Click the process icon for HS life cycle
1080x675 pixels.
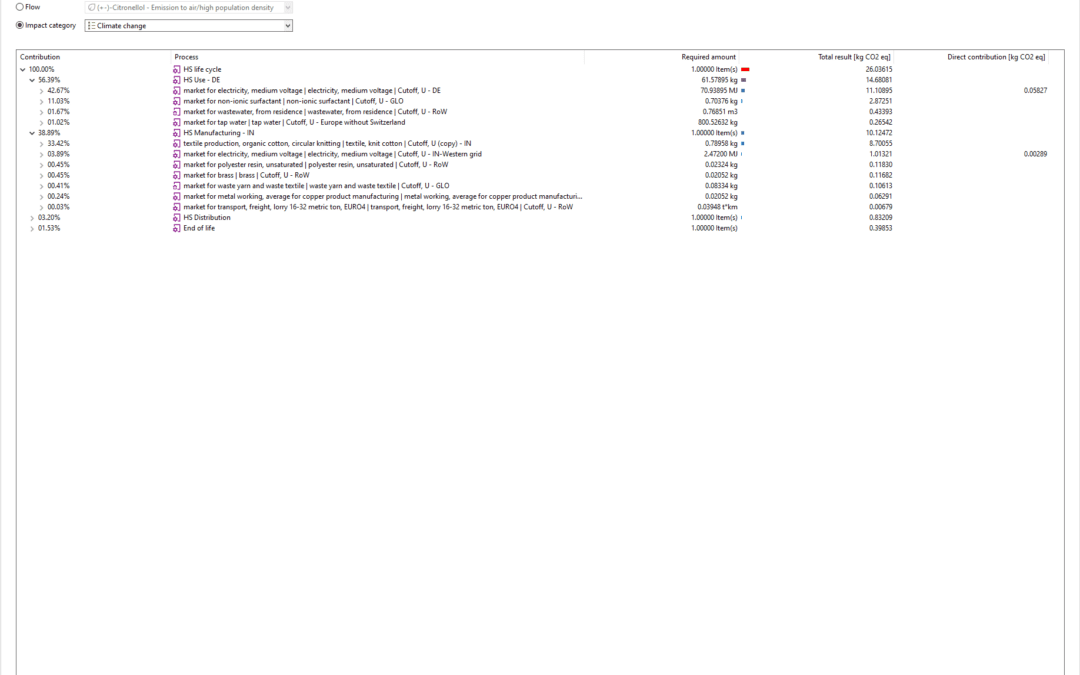pyautogui.click(x=176, y=70)
